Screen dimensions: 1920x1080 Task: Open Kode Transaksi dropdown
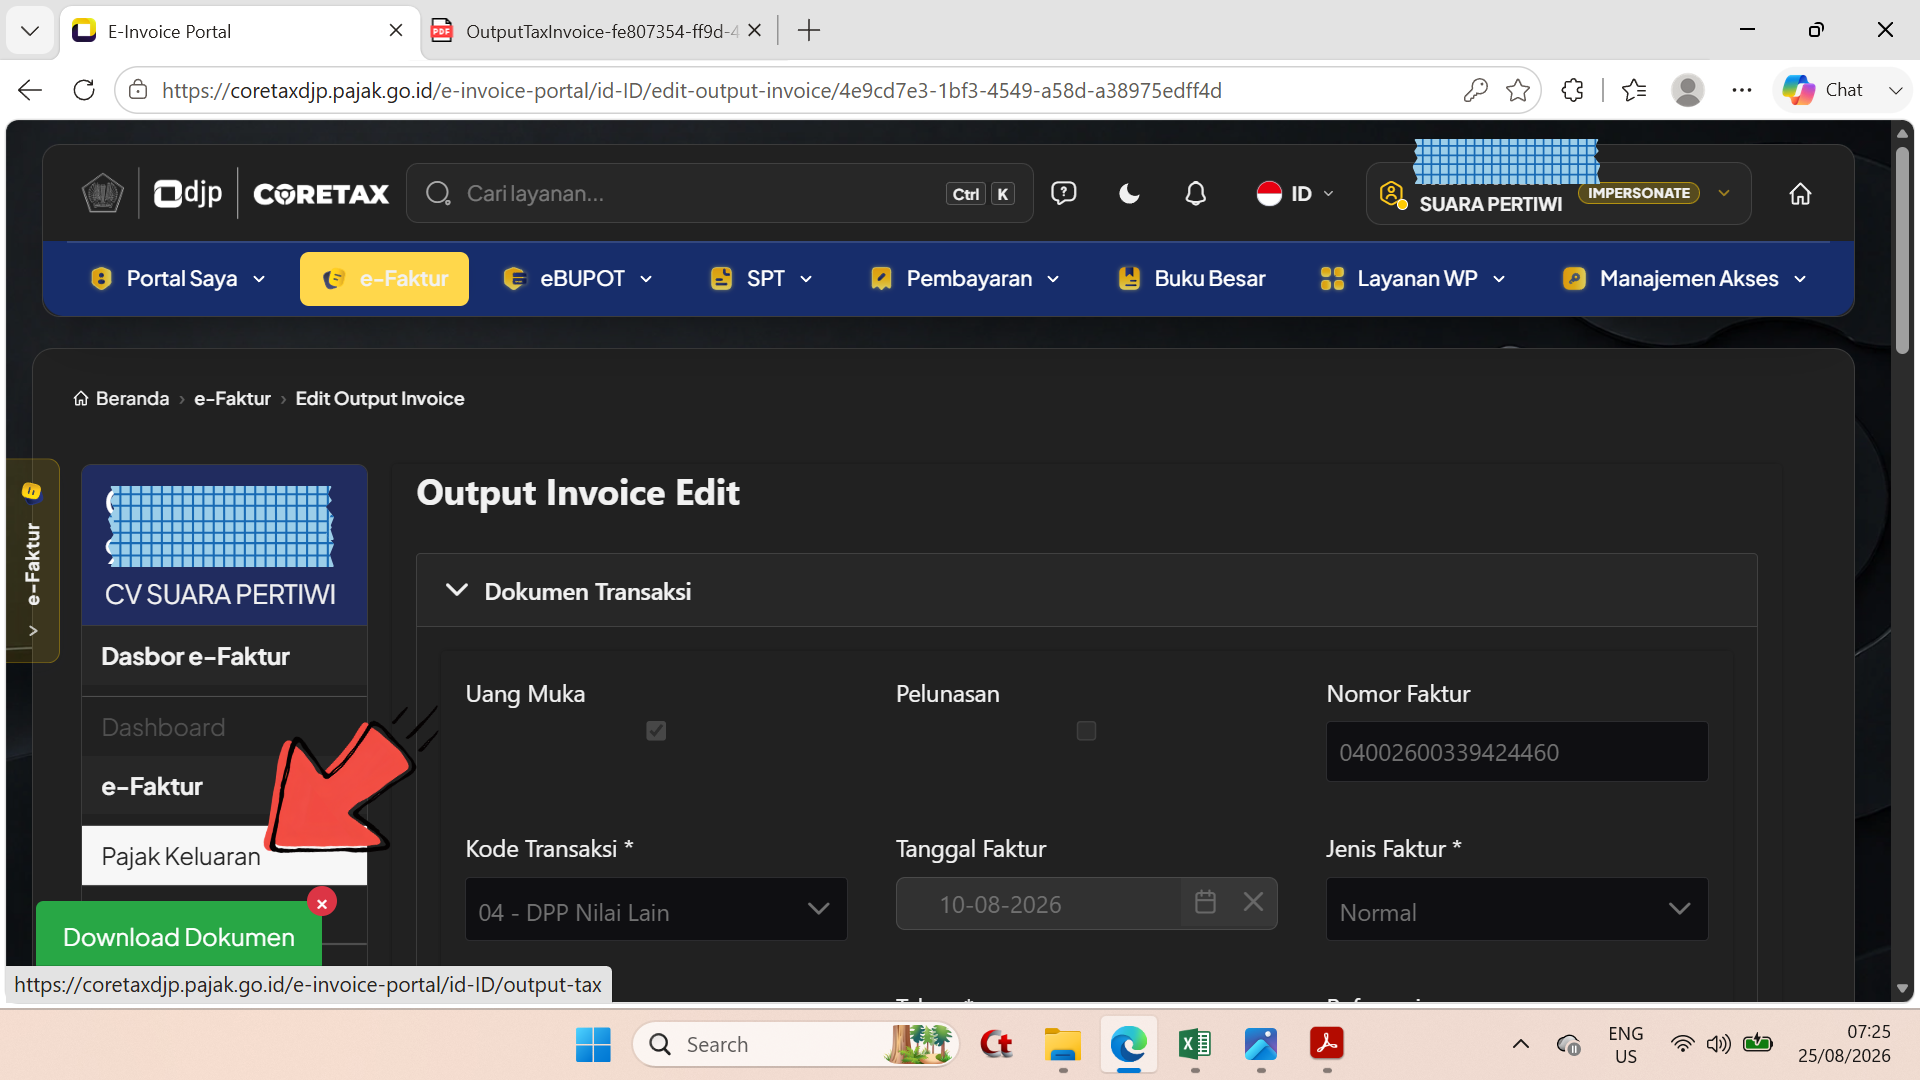(656, 909)
